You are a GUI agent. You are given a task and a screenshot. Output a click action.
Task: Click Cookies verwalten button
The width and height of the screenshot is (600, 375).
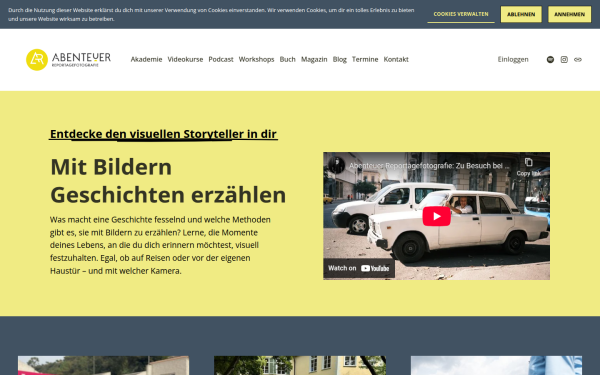pos(461,14)
